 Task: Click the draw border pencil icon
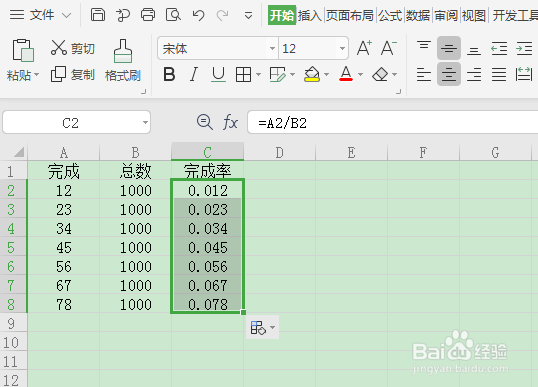pos(278,74)
